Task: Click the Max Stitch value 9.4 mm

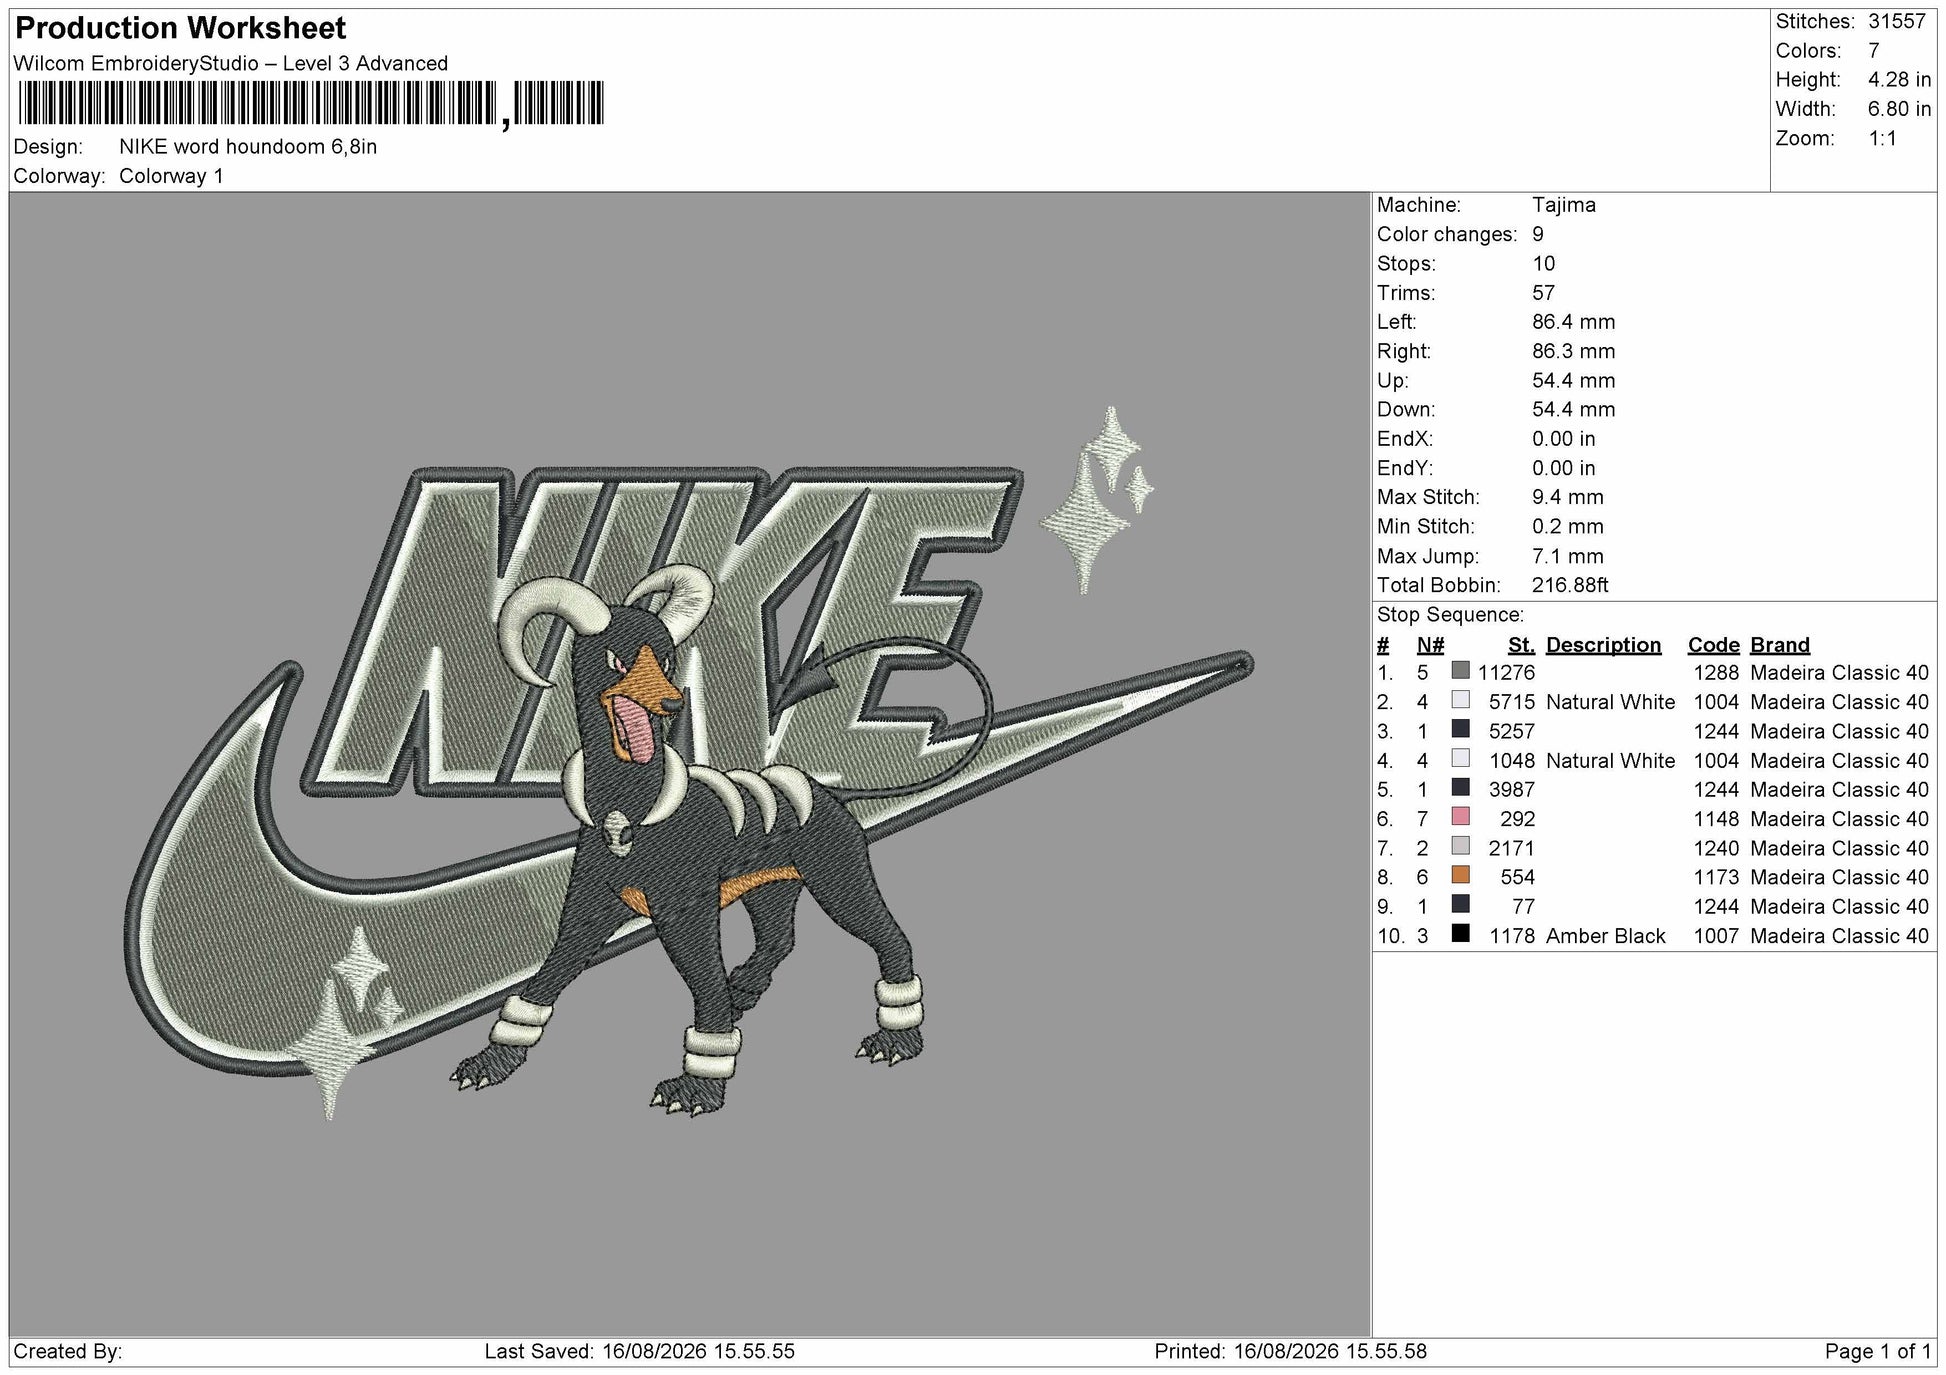Action: pos(1568,498)
